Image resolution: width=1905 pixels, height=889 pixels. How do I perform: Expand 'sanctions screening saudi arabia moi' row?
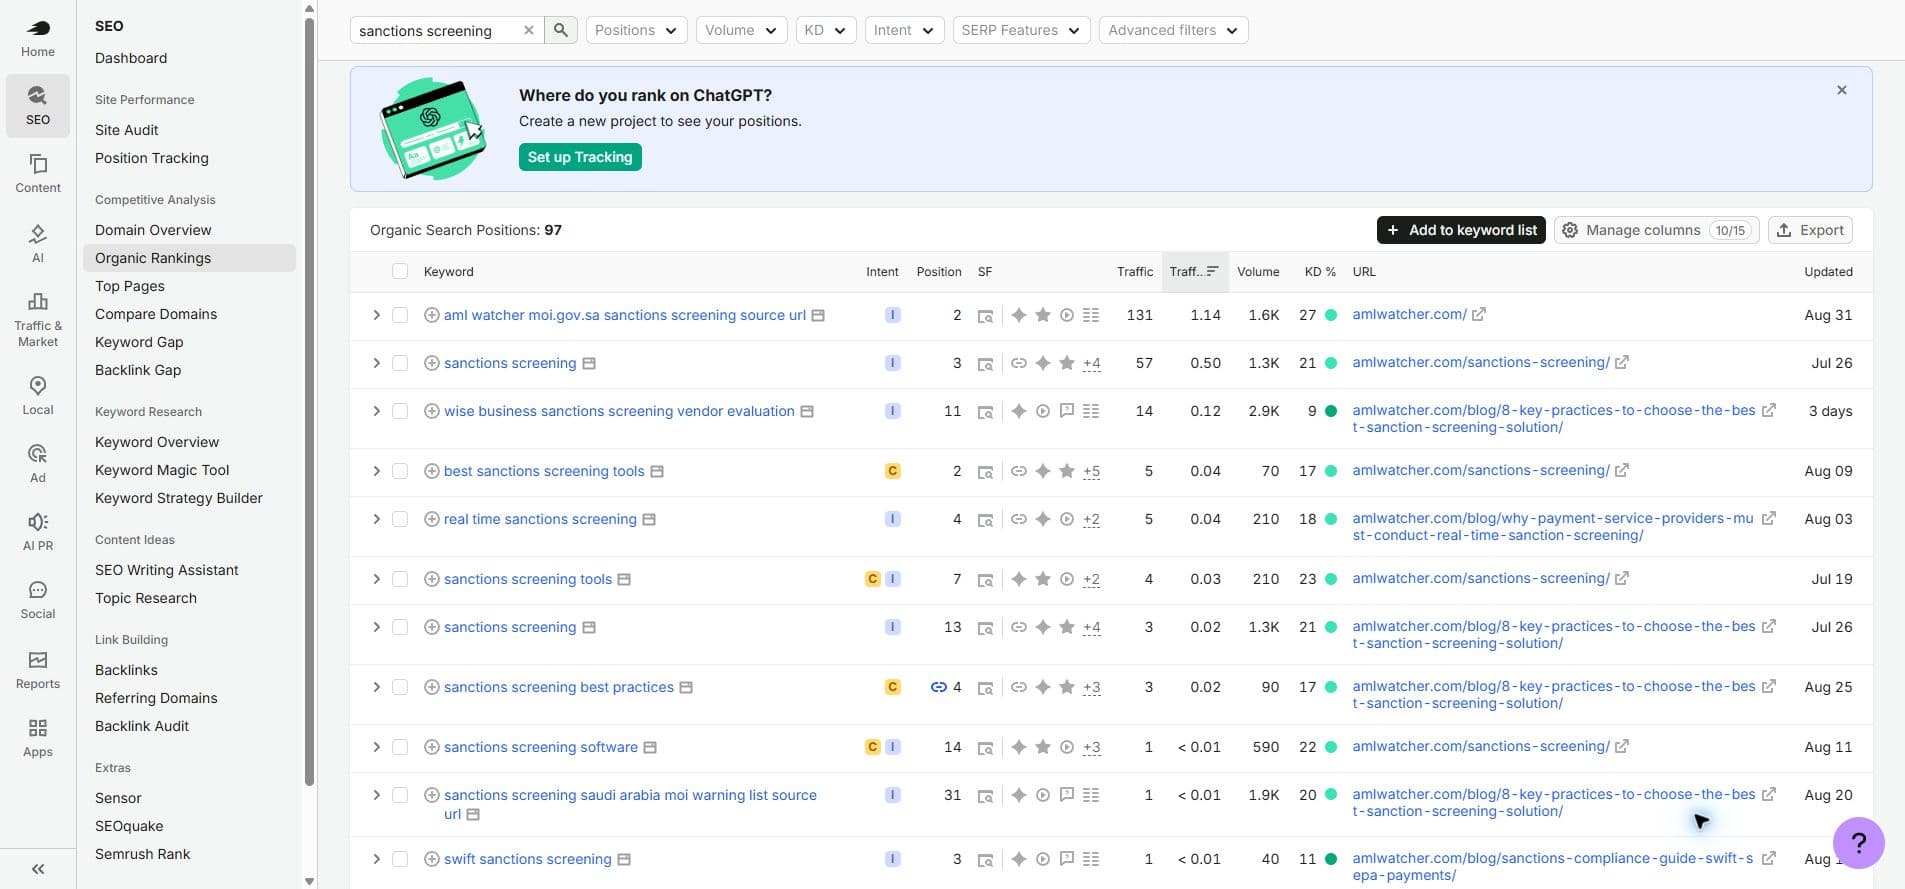coord(376,795)
